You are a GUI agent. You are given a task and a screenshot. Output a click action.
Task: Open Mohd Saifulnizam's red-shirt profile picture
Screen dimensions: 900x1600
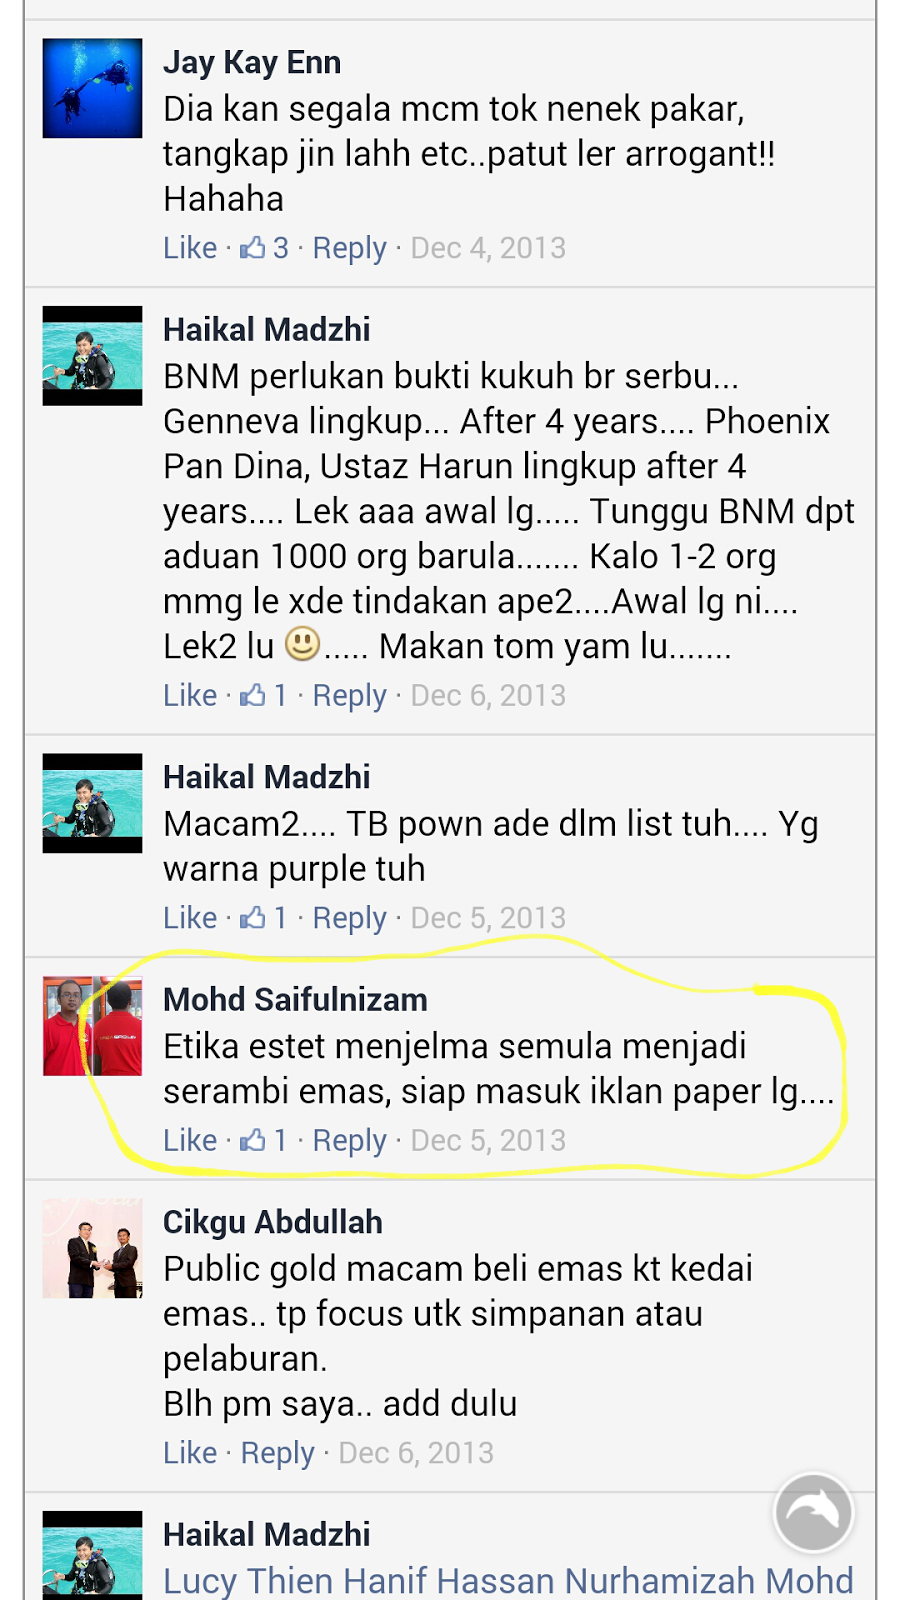92,1026
